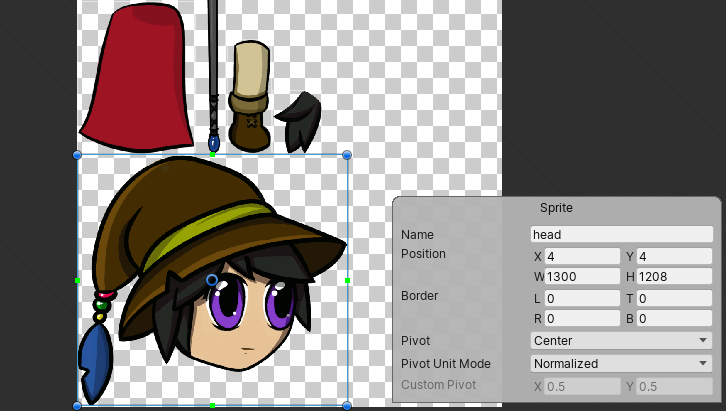Click the top-right corner handle of selection

(x=347, y=155)
